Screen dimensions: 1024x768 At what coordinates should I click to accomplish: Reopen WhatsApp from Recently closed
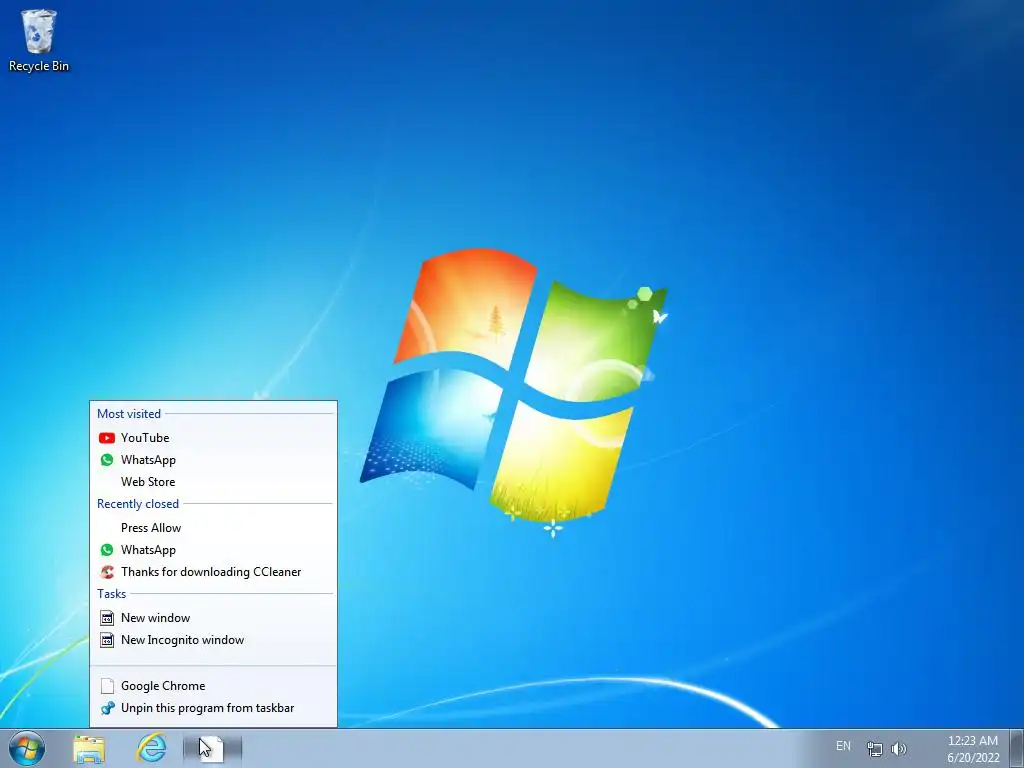(x=213, y=550)
